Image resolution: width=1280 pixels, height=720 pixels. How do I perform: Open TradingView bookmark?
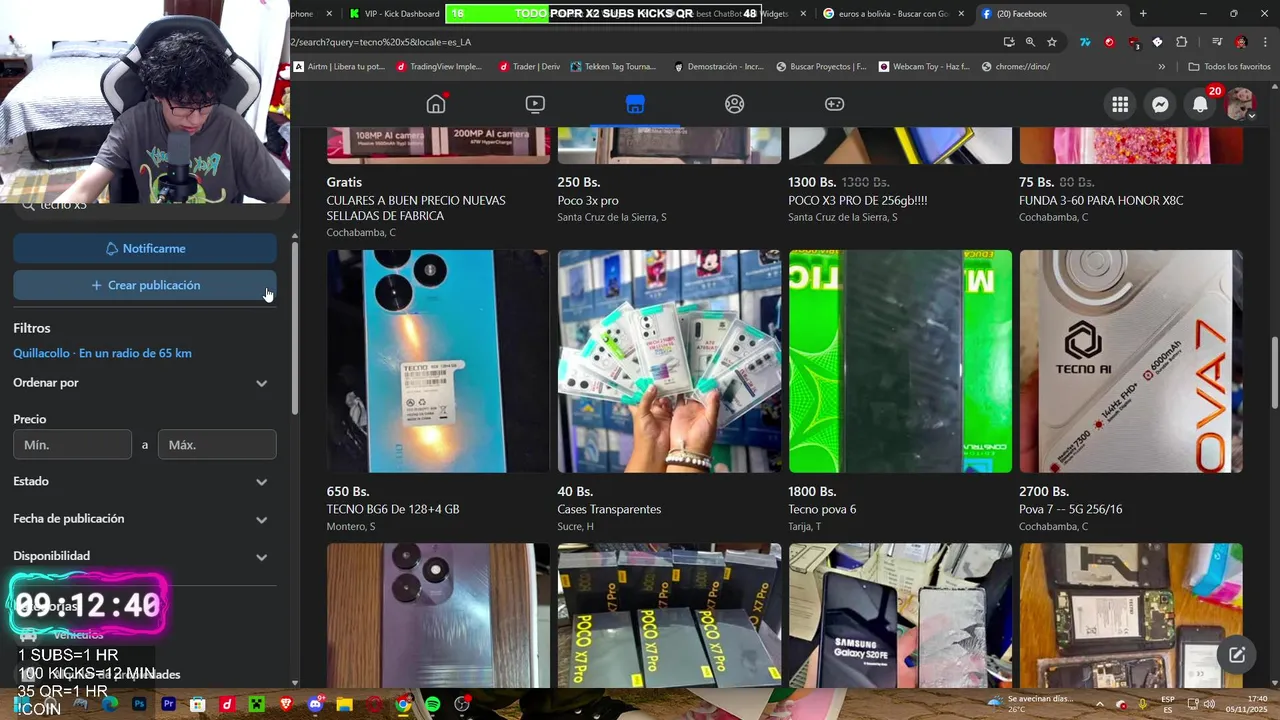click(439, 67)
